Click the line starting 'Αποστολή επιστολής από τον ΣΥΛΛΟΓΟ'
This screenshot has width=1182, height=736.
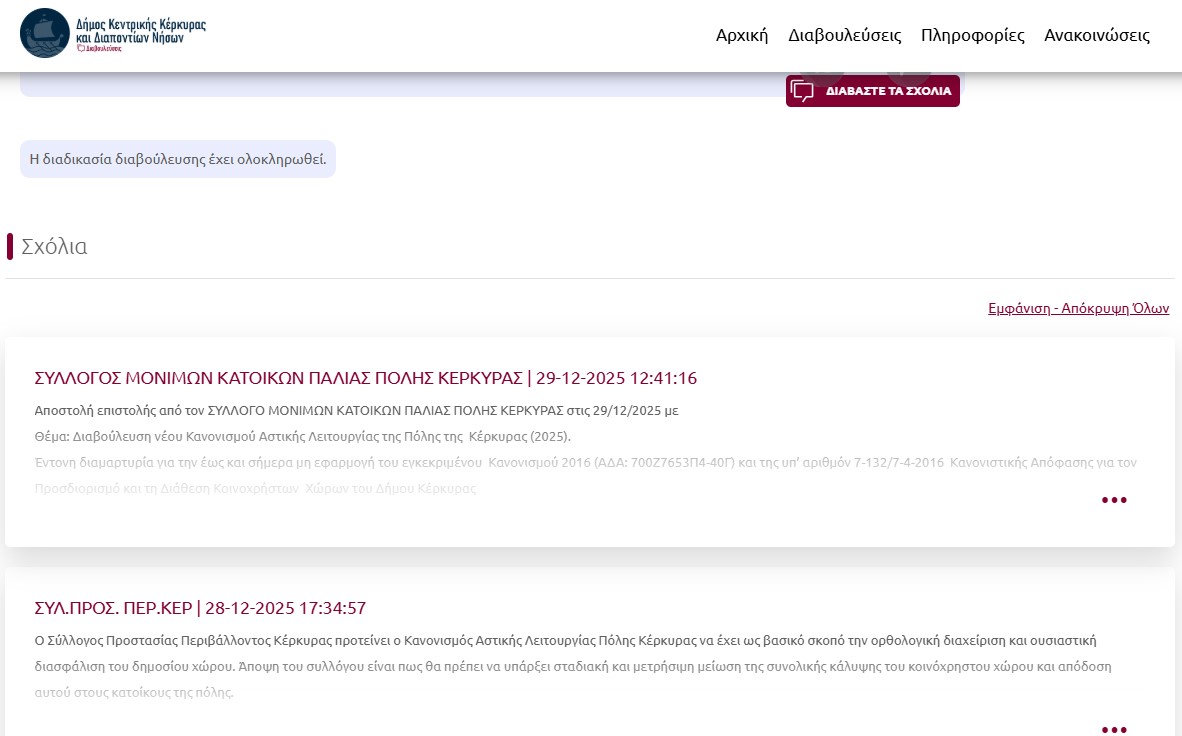(x=357, y=411)
